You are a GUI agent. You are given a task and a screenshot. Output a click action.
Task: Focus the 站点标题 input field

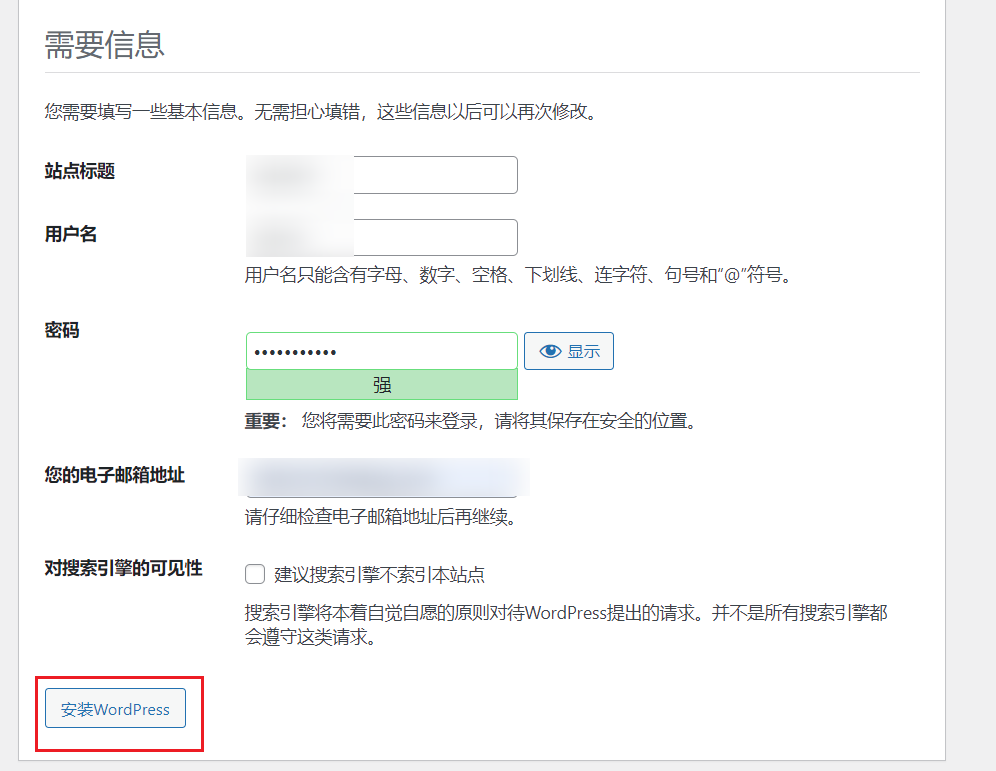[382, 175]
